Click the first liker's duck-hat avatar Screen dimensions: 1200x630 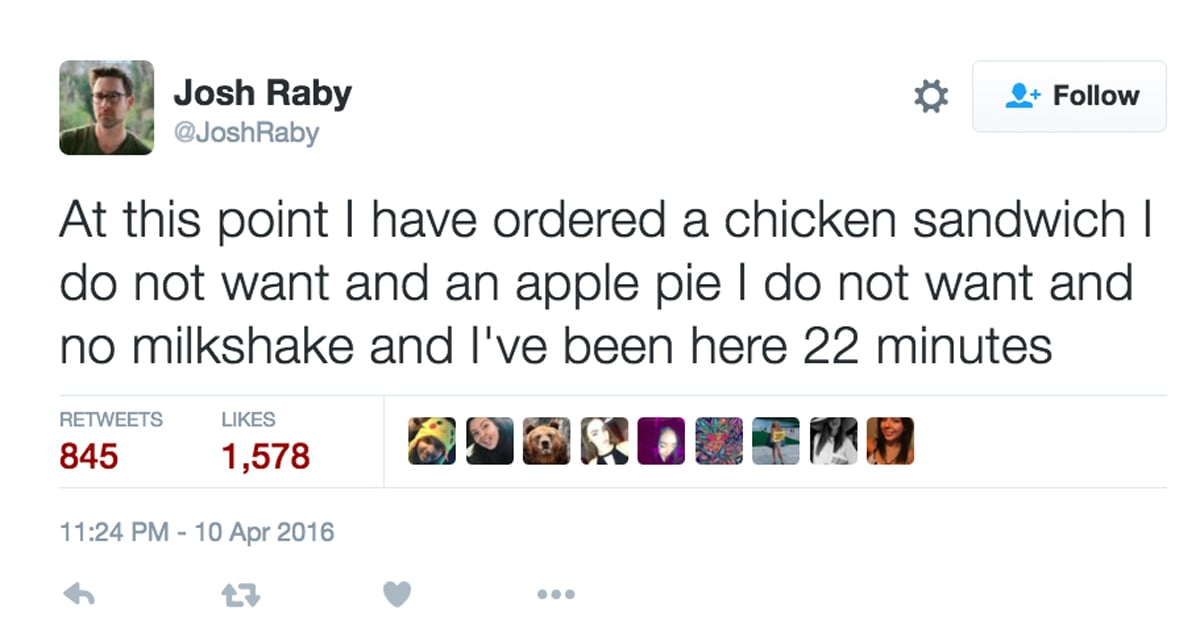coord(431,440)
